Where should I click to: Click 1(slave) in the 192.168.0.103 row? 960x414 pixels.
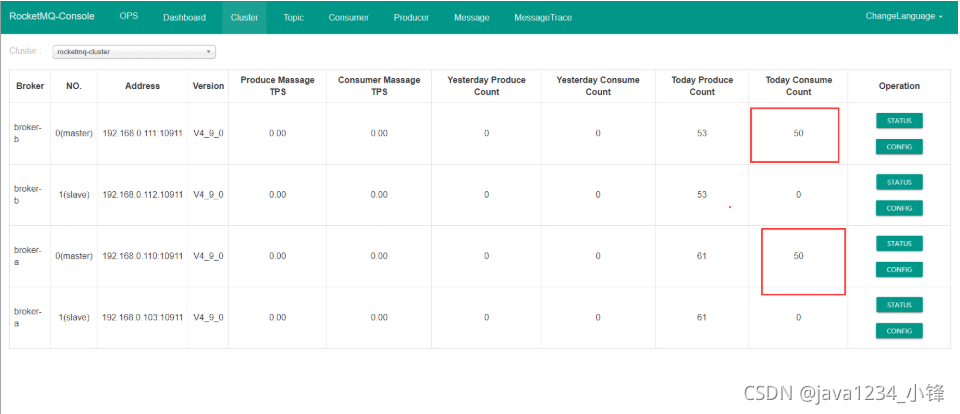click(x=73, y=317)
